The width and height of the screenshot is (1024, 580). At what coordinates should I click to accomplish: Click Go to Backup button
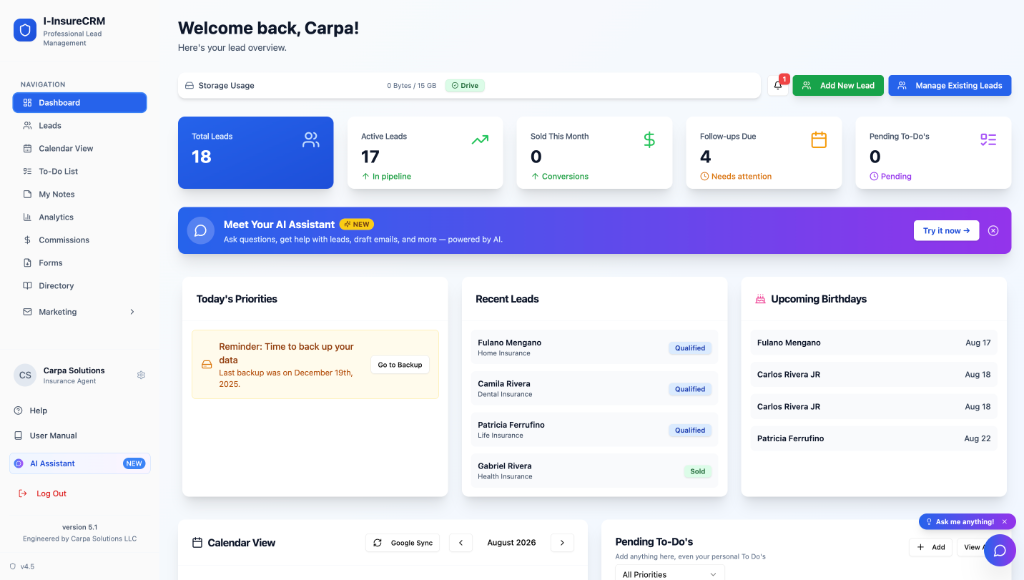pyautogui.click(x=400, y=364)
